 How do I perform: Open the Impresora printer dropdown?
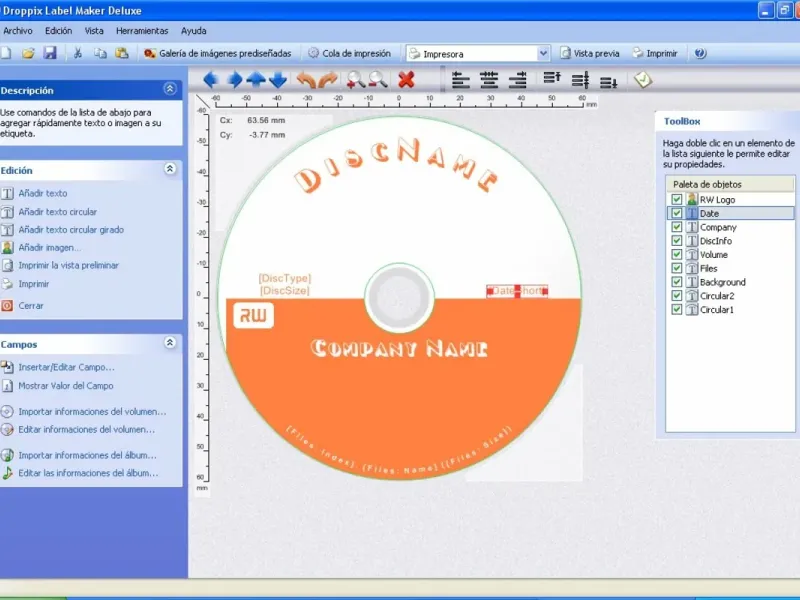[543, 54]
